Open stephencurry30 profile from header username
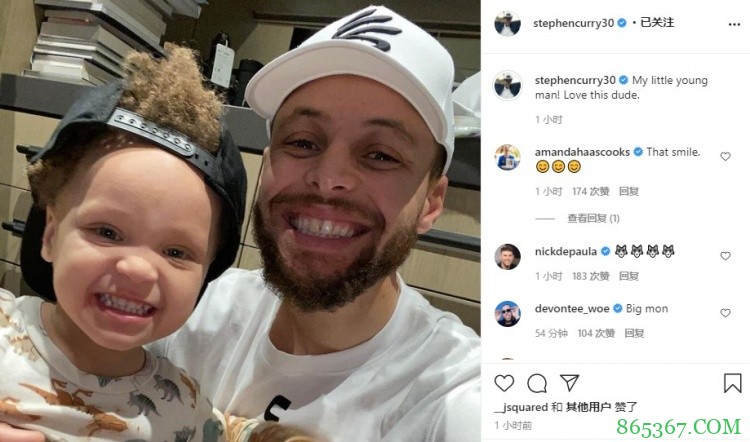The image size is (750, 442). point(574,23)
